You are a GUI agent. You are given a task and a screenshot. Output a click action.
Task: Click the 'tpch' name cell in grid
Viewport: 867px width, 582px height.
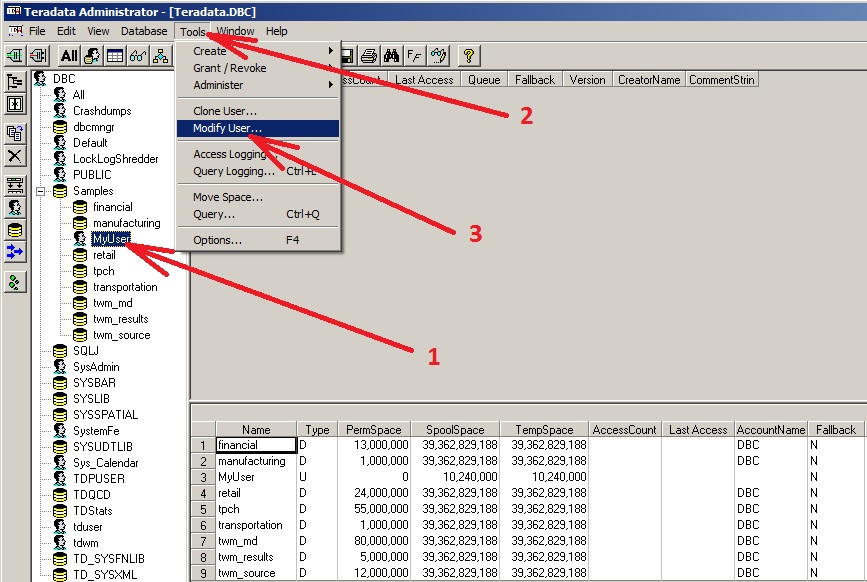[256, 509]
